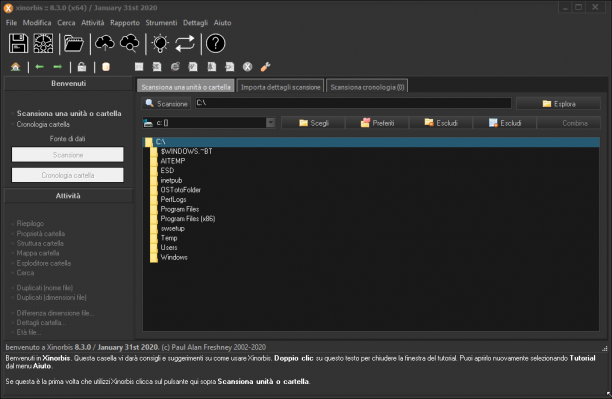Click the cloud search icon
The height and width of the screenshot is (399, 612).
coord(130,43)
